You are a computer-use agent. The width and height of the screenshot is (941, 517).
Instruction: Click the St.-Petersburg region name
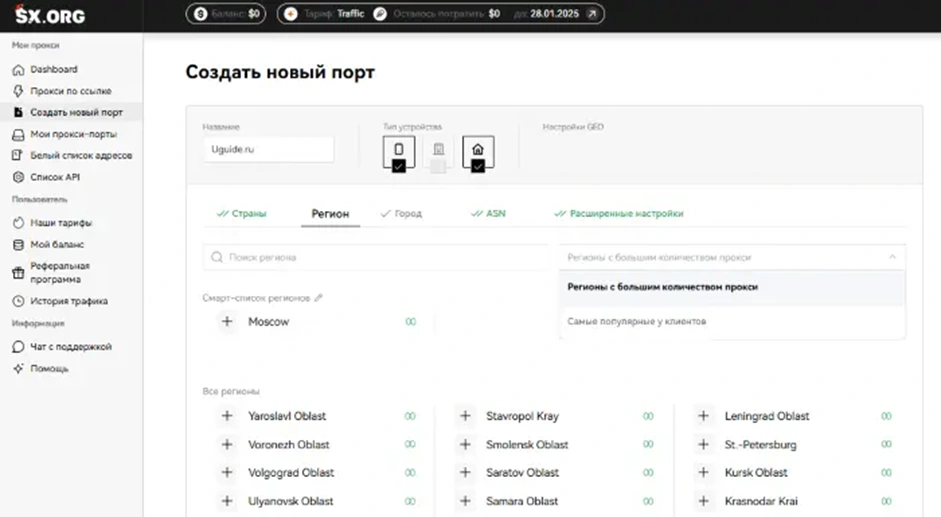(760, 445)
